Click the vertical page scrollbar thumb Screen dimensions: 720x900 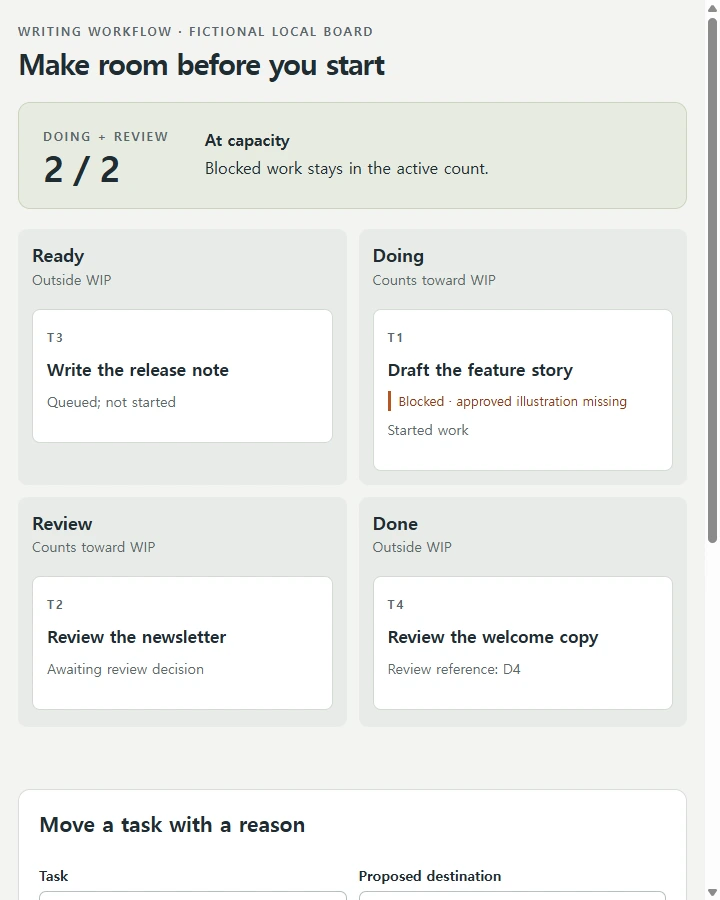[712, 280]
